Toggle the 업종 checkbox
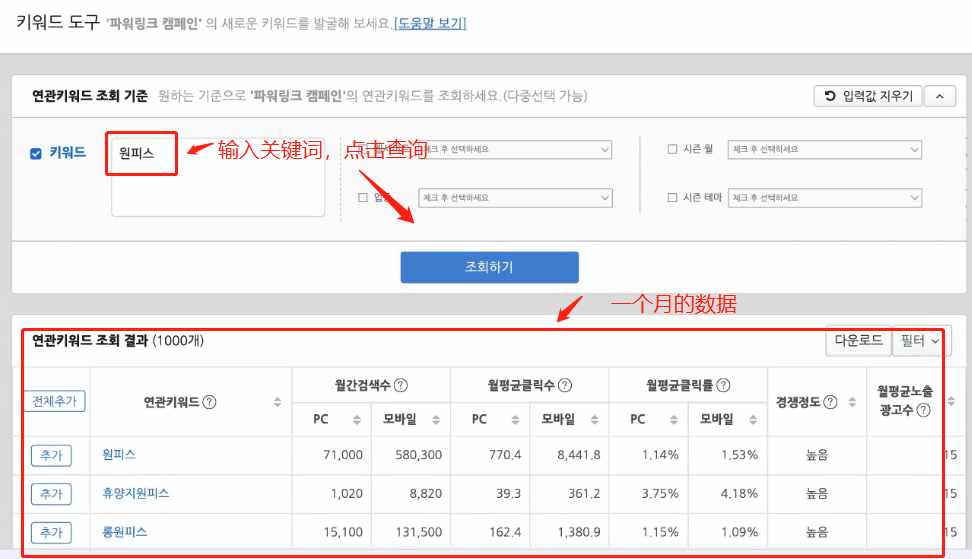Screen dimensions: 972x559 (363, 197)
